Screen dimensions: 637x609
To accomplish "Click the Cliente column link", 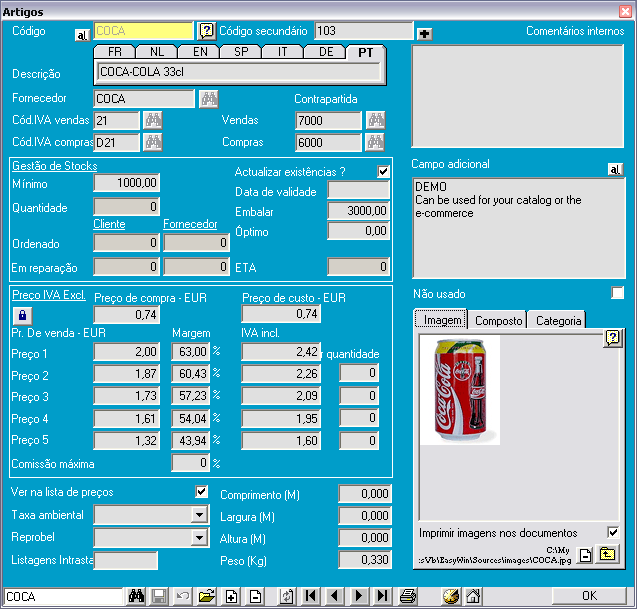I will pyautogui.click(x=109, y=224).
